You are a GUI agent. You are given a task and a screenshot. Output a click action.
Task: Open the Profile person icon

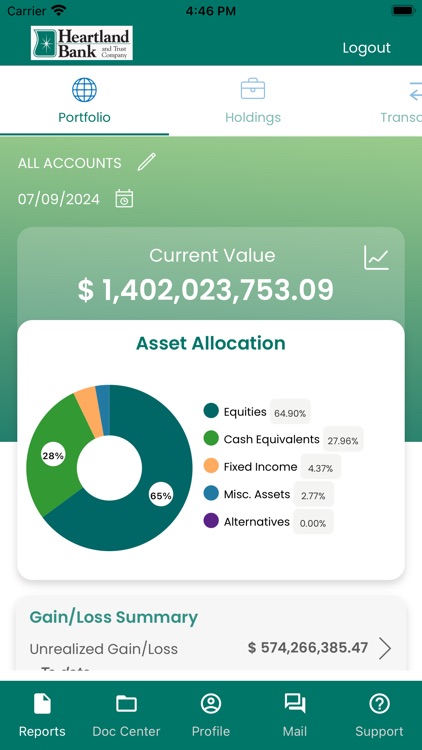click(x=211, y=704)
